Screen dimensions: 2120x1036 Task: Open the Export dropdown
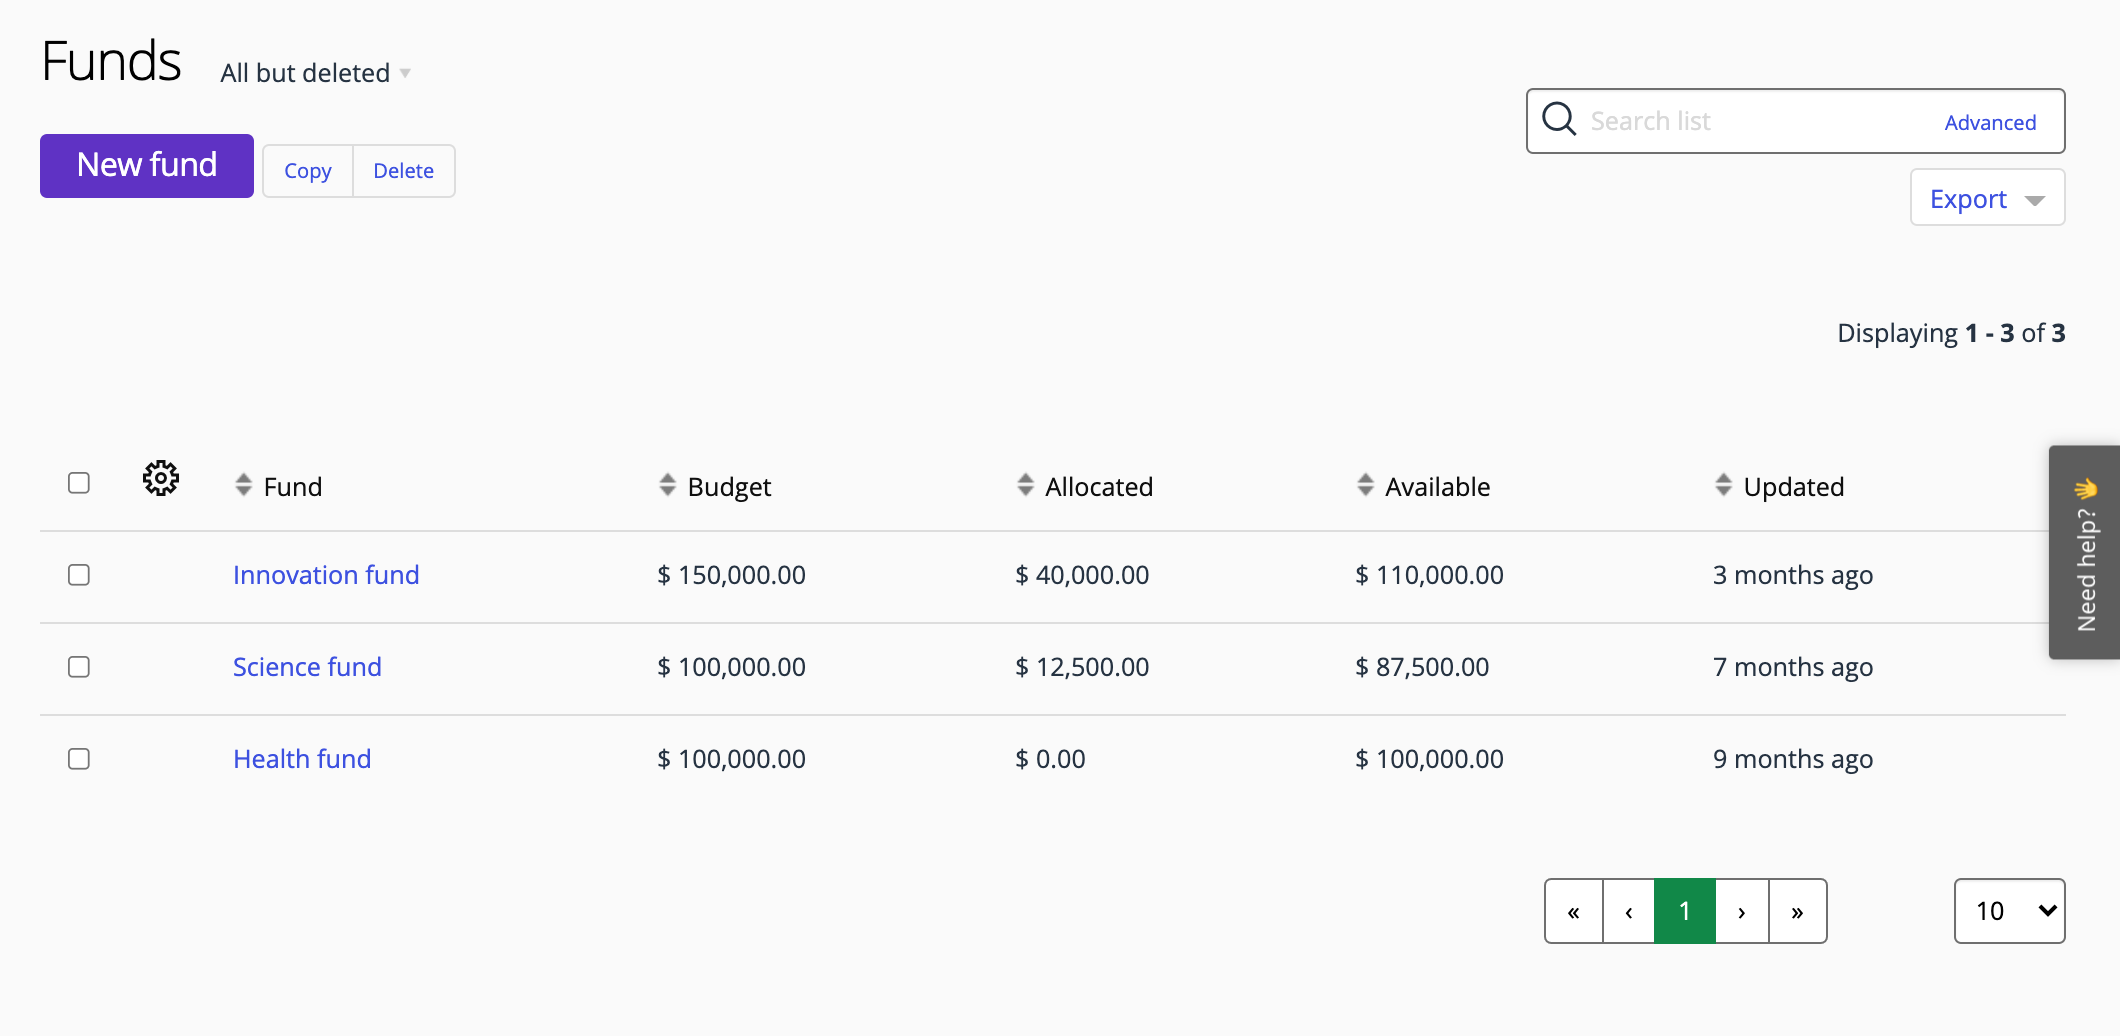(1986, 199)
